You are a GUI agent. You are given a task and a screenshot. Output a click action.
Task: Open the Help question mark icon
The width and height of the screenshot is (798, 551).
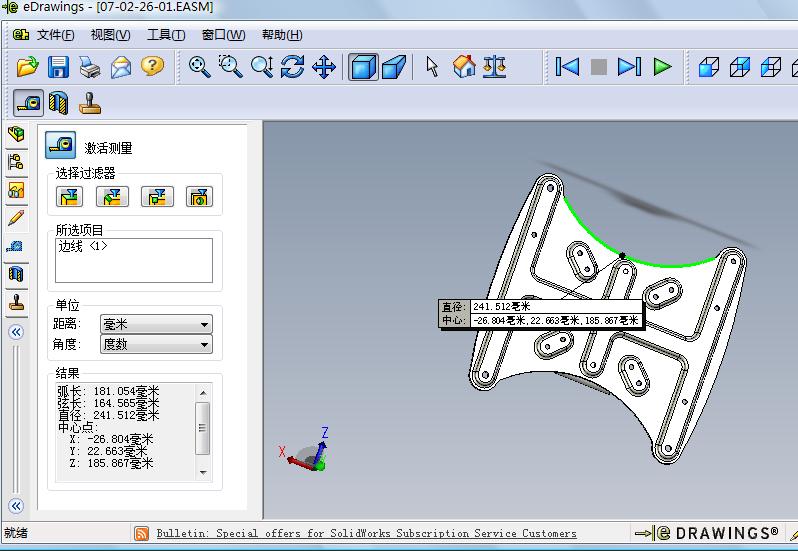coord(152,66)
